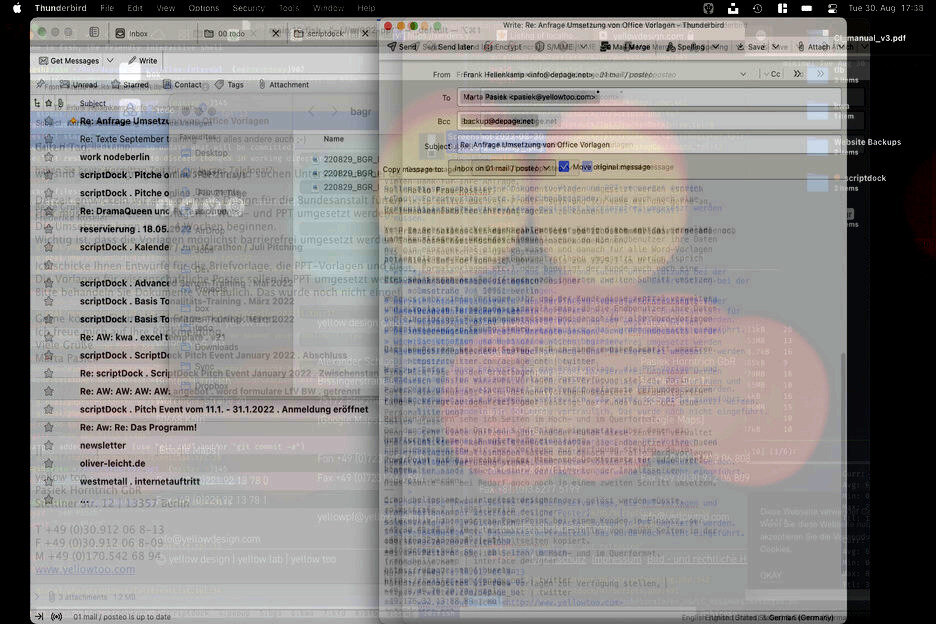Open the Security menu

point(248,8)
